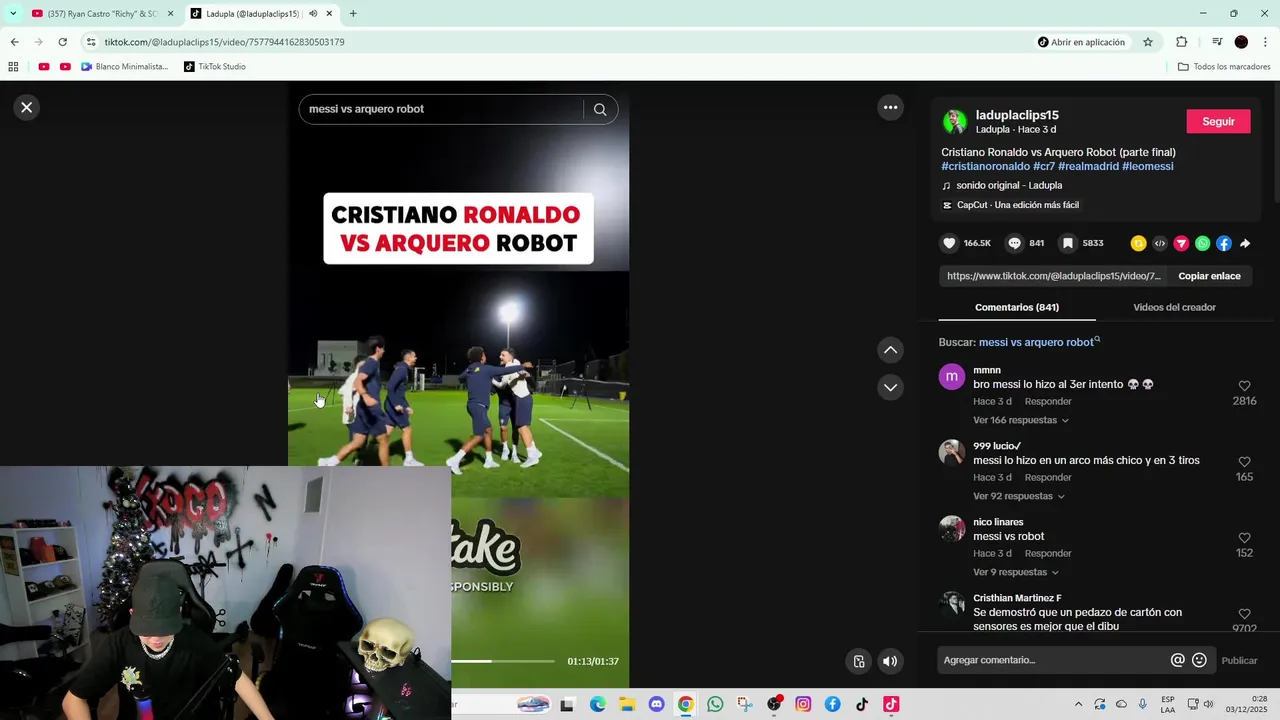Like Cristhian Martinez F's comment heart
The width and height of the screenshot is (1280, 720).
coord(1244,614)
